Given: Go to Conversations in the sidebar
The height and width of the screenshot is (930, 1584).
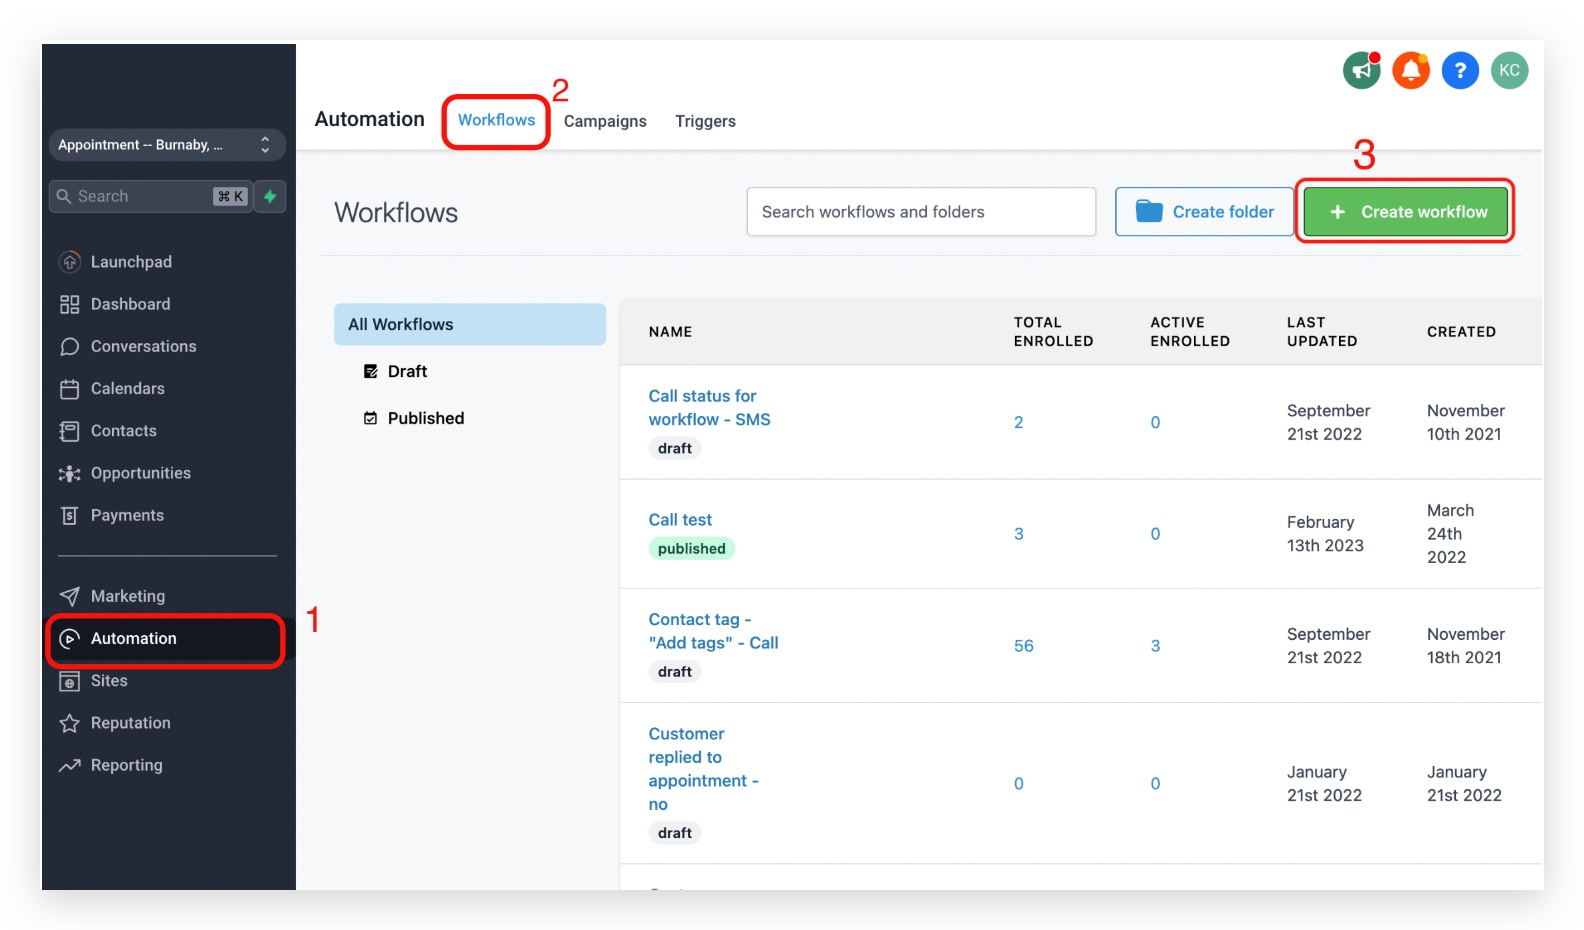Looking at the screenshot, I should 143,346.
